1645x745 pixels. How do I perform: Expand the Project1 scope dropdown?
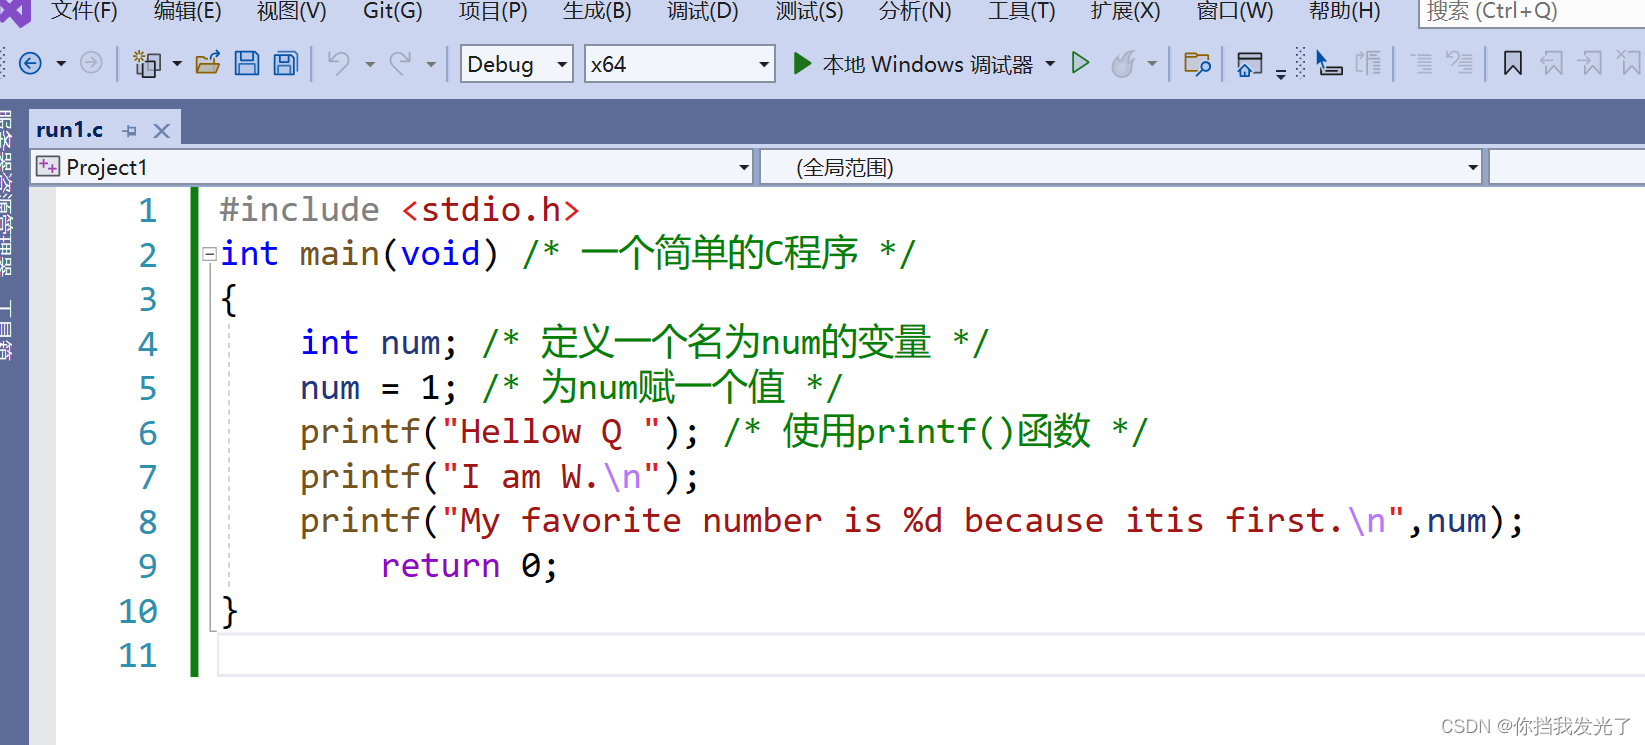coord(743,167)
